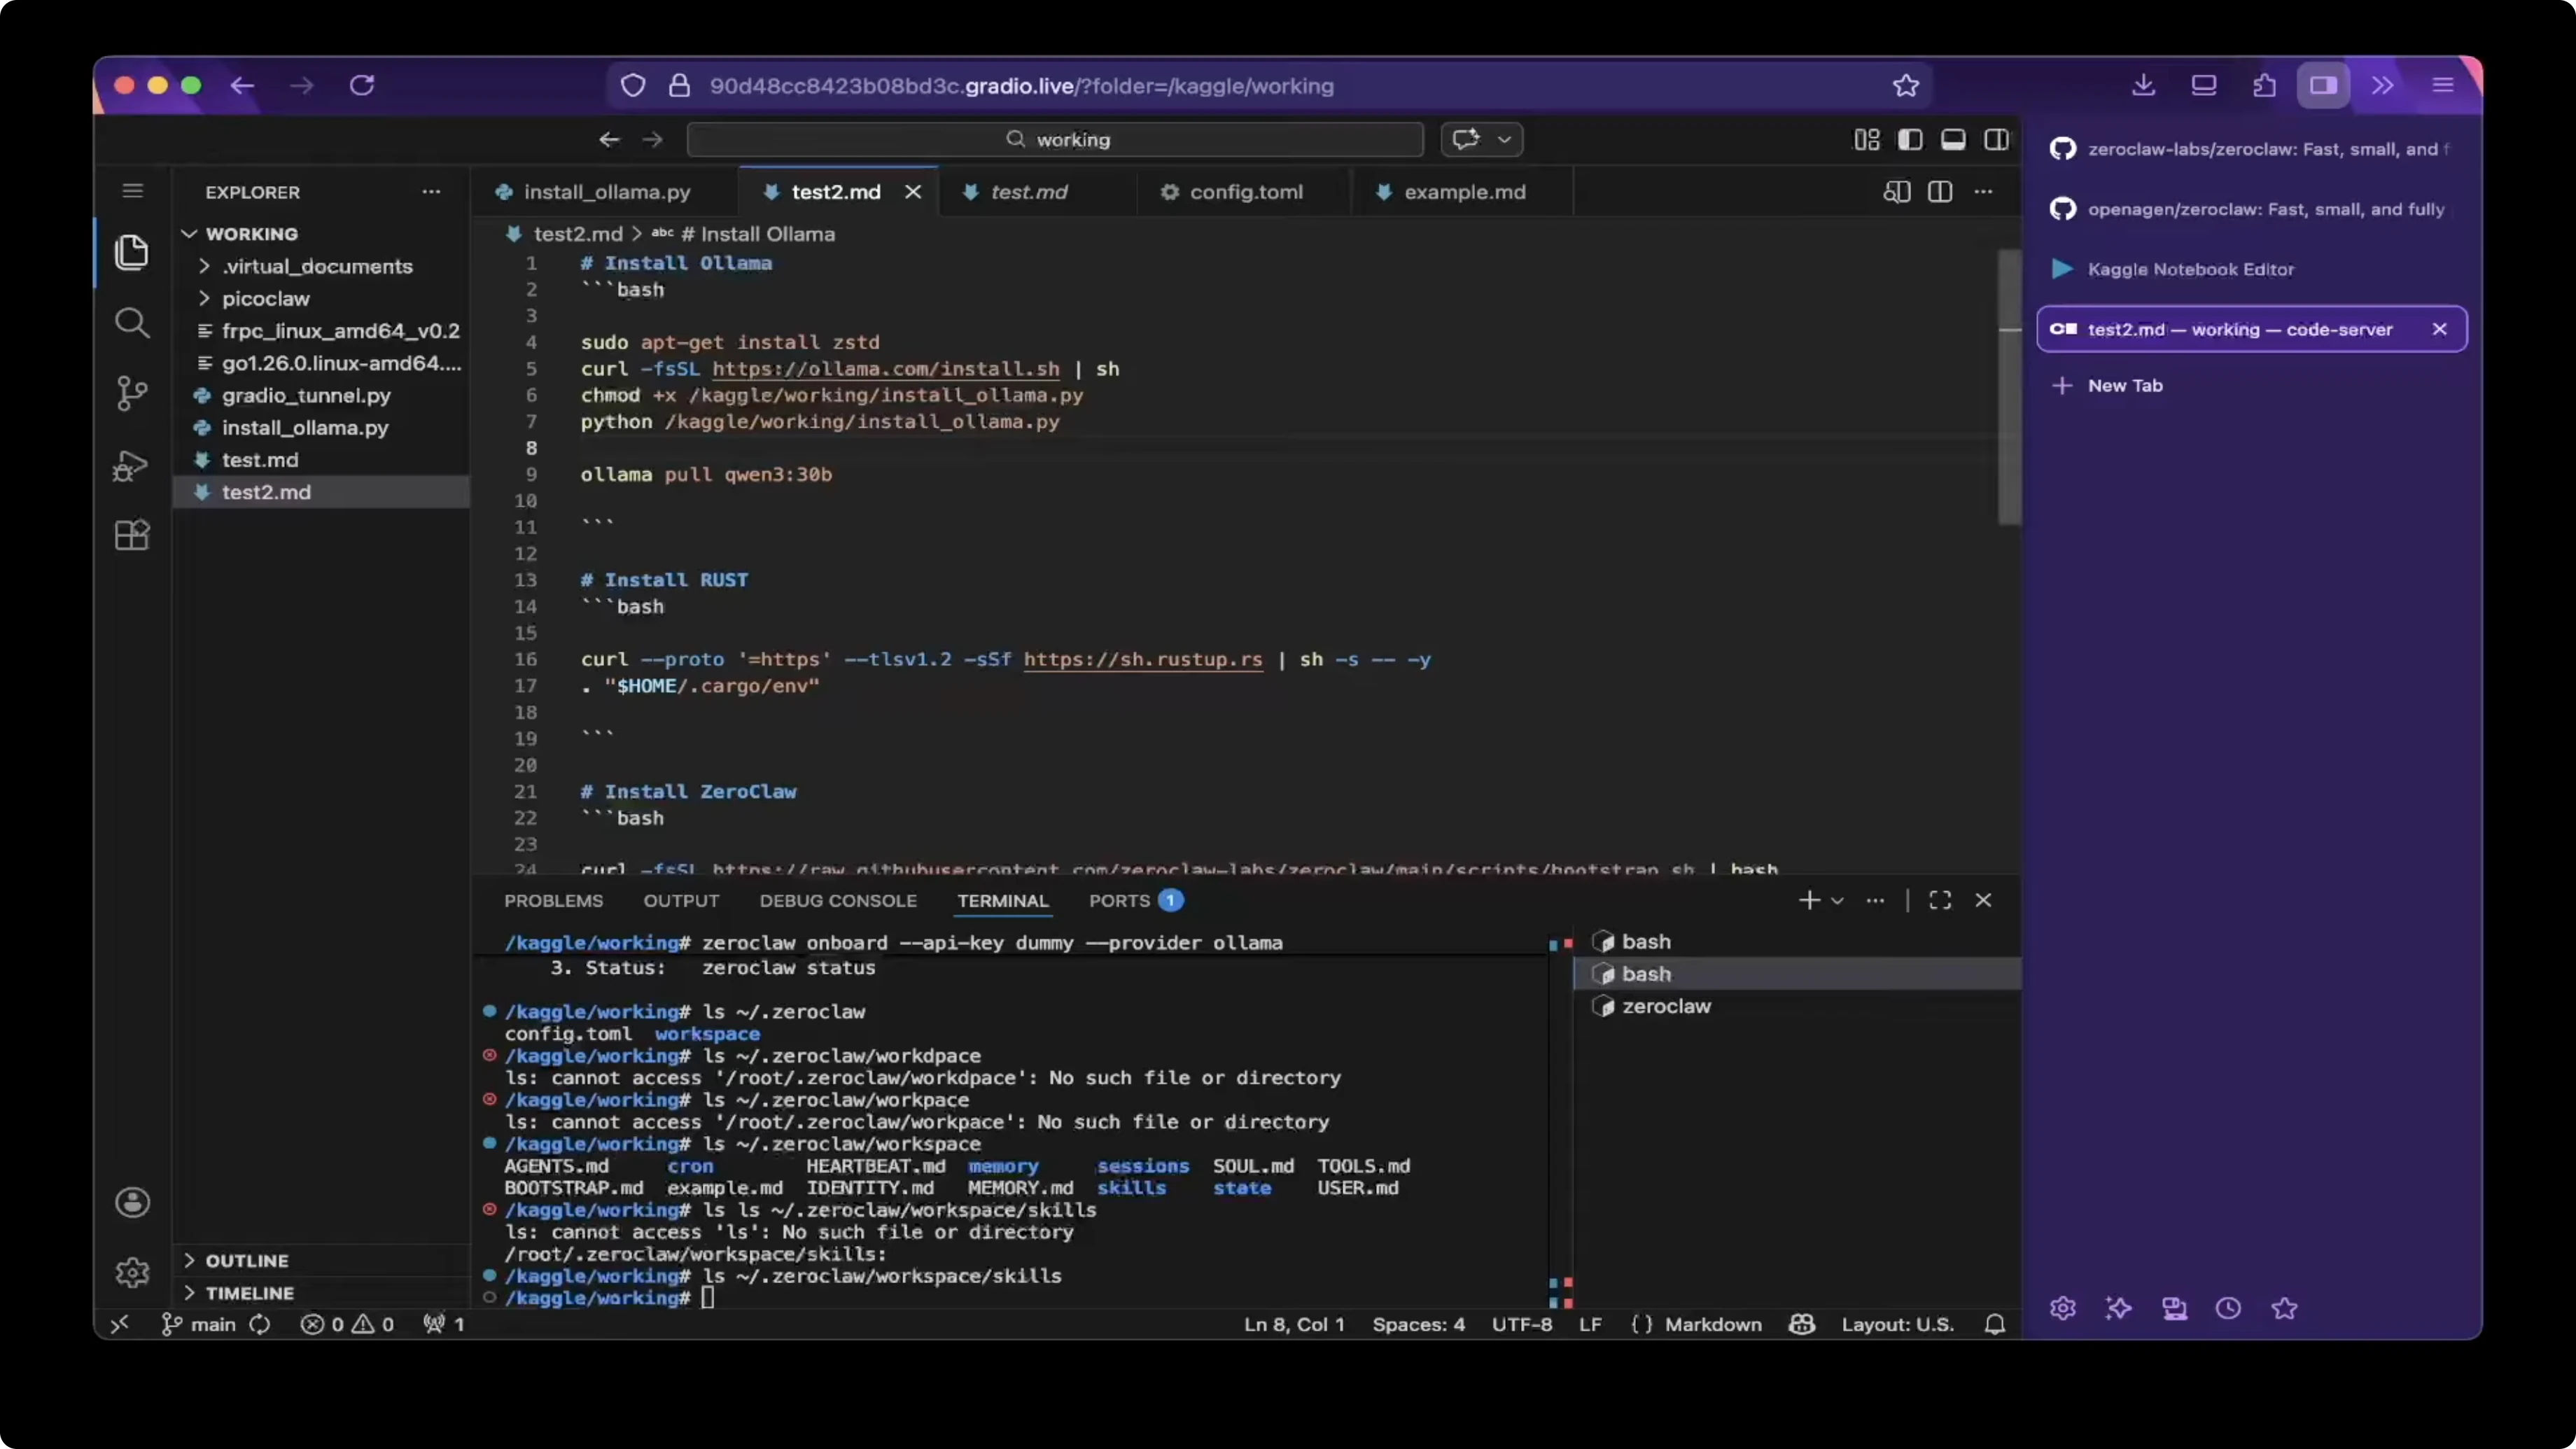Click the Manage gear icon in activity bar

click(132, 1272)
